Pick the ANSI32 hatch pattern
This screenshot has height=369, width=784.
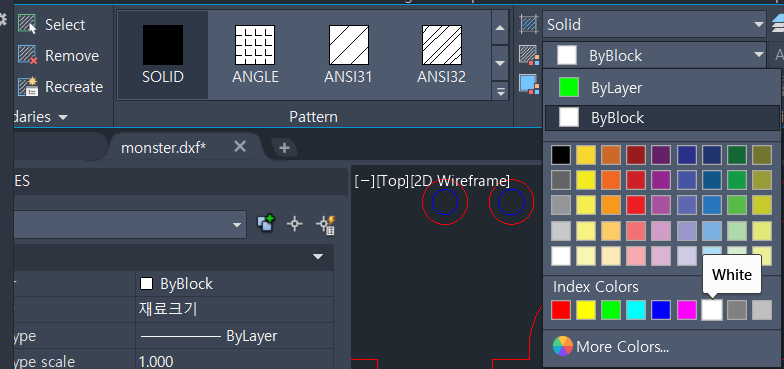click(442, 55)
